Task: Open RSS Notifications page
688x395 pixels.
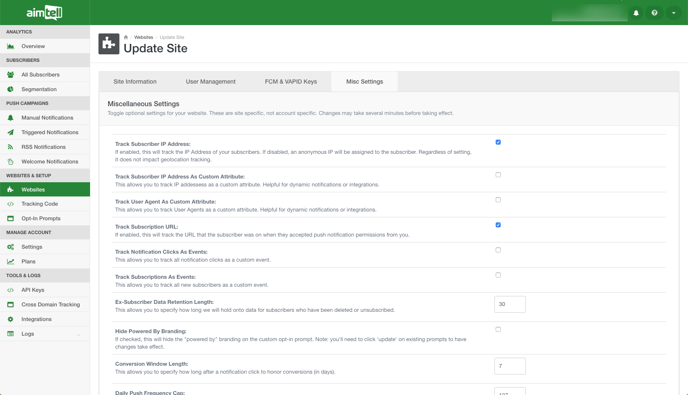Action: pos(45,147)
